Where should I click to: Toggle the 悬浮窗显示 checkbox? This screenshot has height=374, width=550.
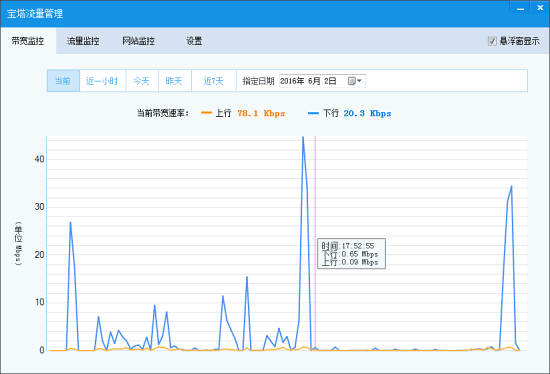click(492, 41)
